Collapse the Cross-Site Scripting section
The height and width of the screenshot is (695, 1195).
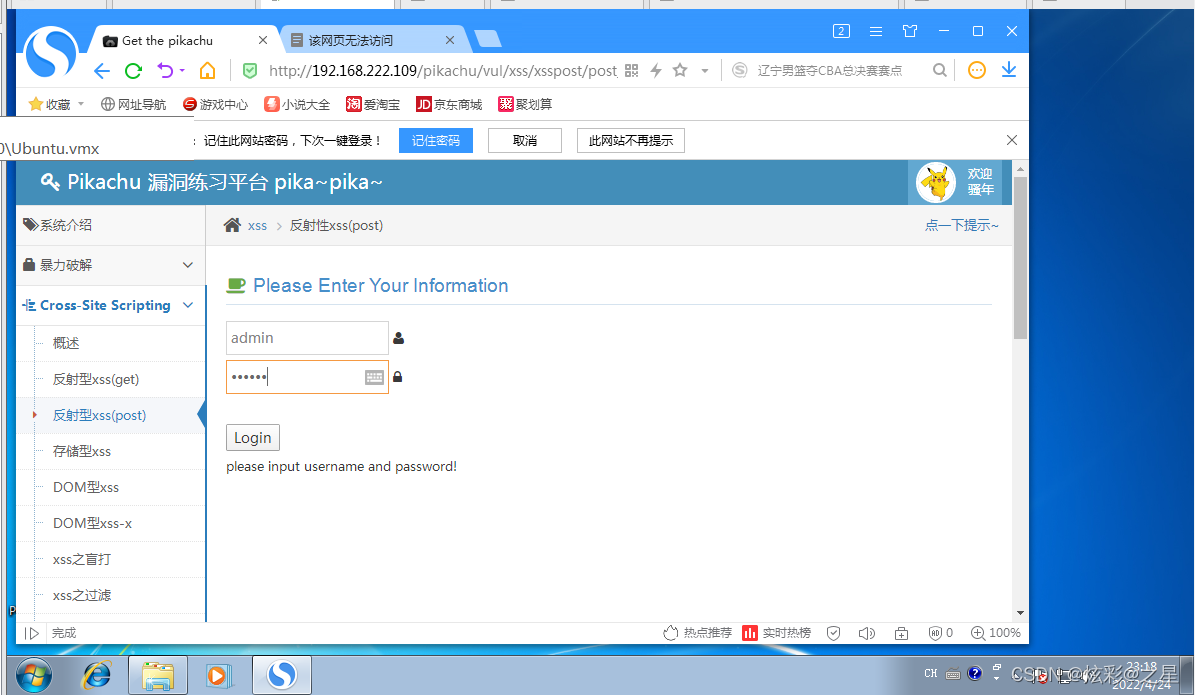(x=111, y=305)
